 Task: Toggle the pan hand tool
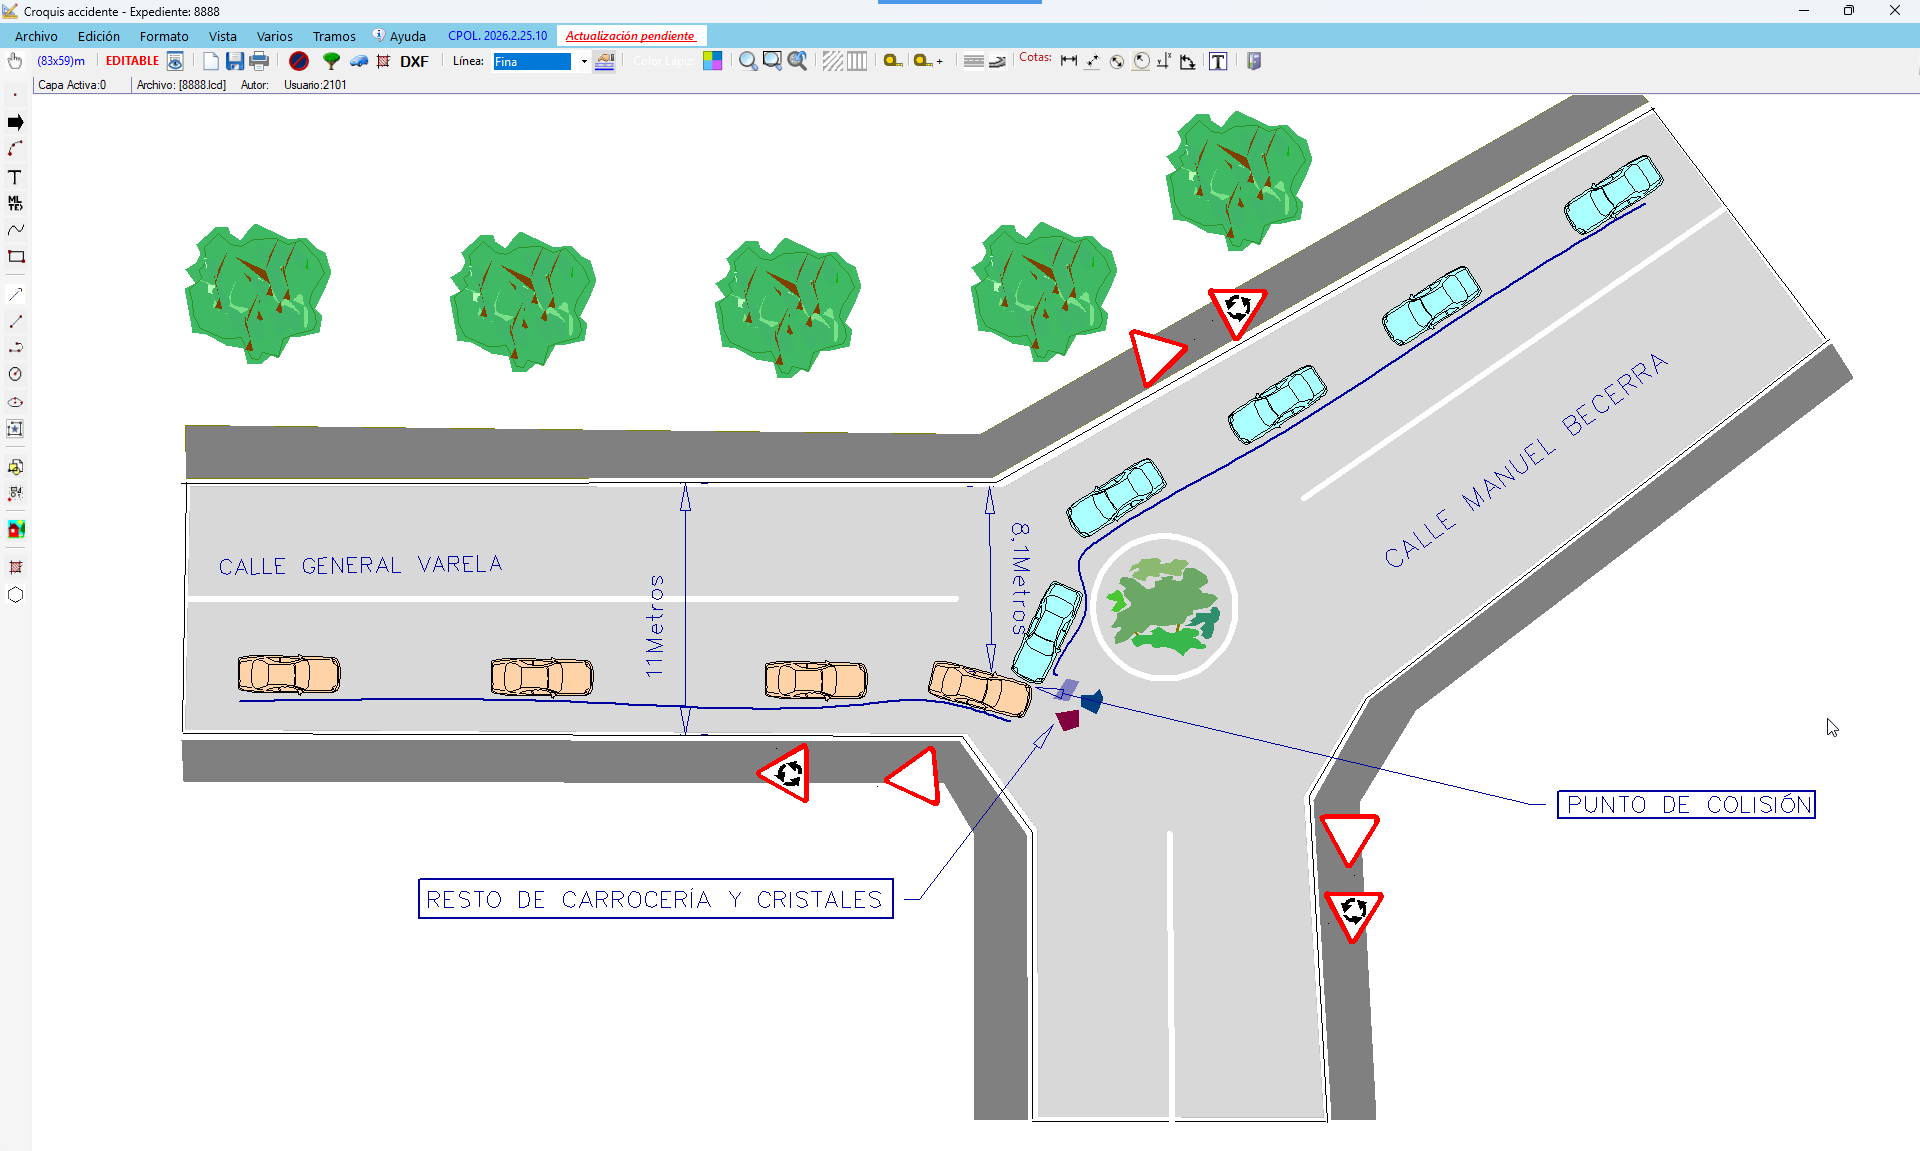click(15, 61)
